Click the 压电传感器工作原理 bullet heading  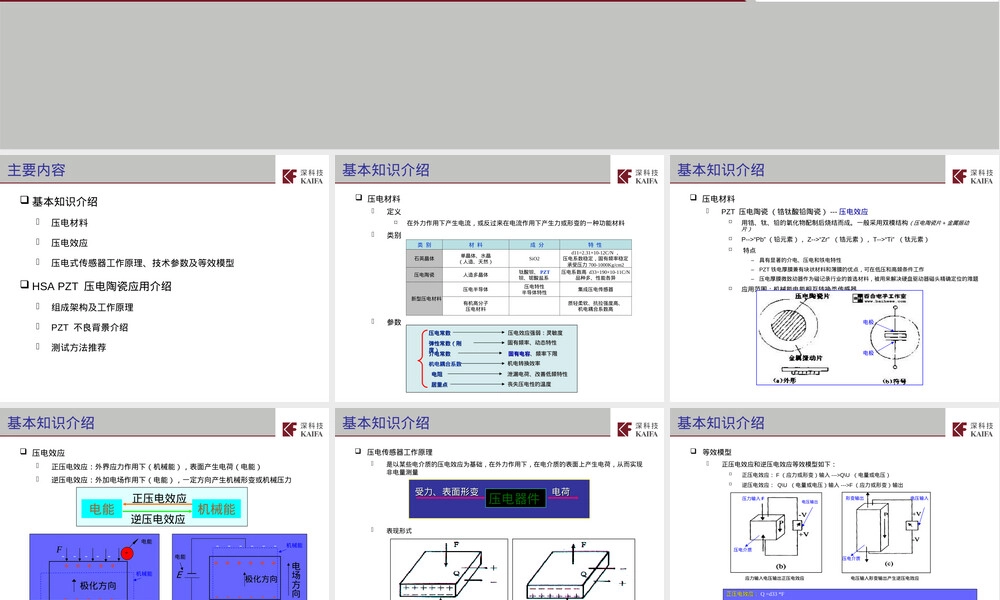tap(400, 452)
